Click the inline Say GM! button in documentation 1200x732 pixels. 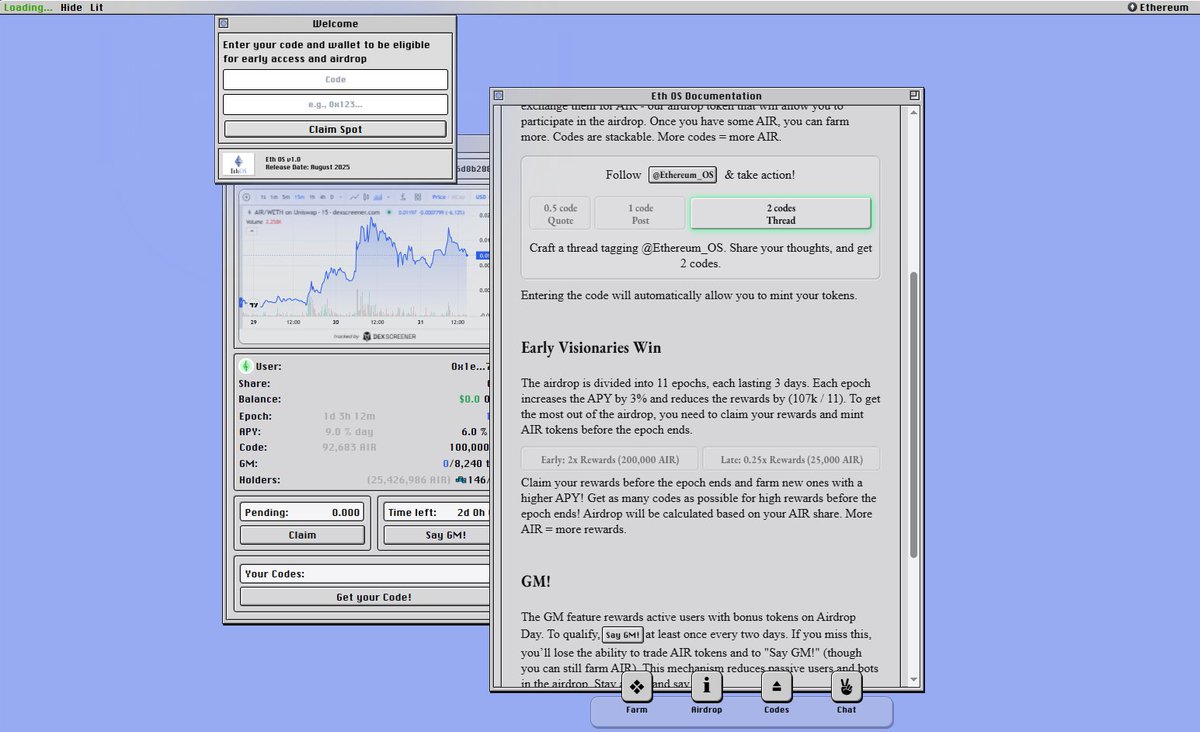pyautogui.click(x=622, y=635)
